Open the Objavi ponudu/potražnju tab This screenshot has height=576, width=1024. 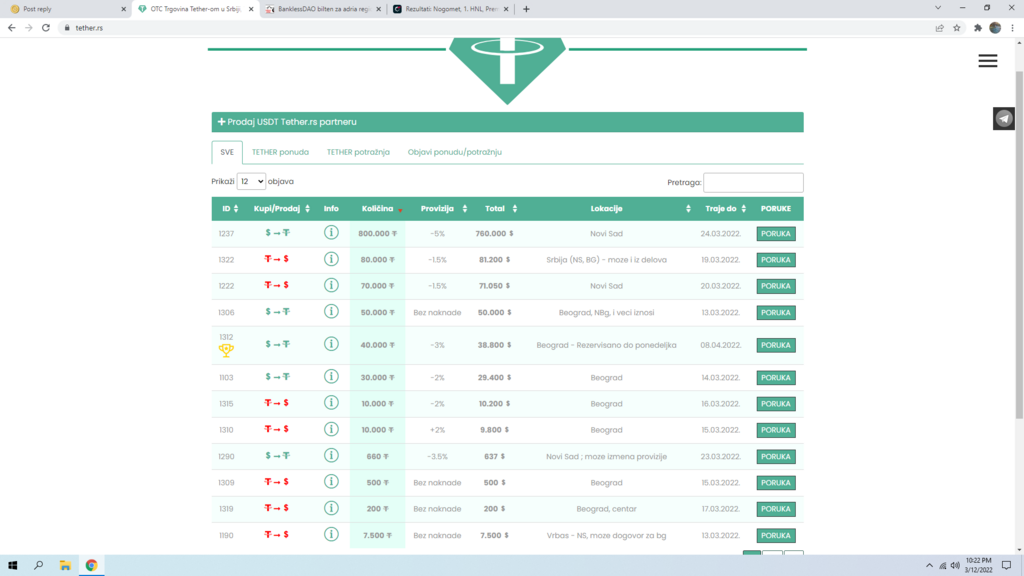pyautogui.click(x=455, y=152)
